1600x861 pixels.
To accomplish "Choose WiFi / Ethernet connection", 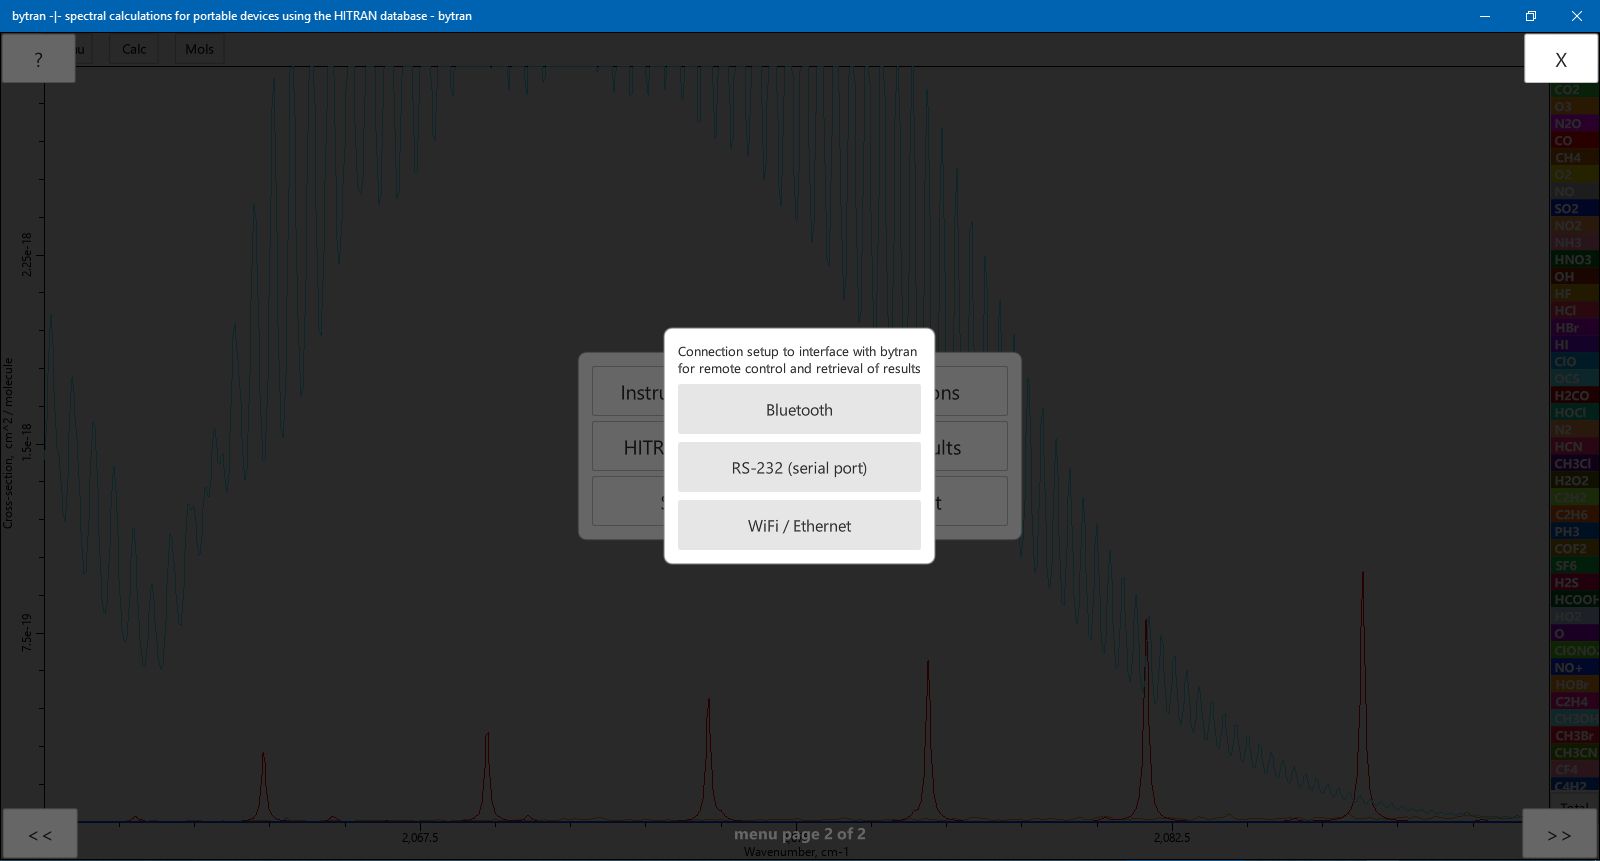I will coord(799,526).
